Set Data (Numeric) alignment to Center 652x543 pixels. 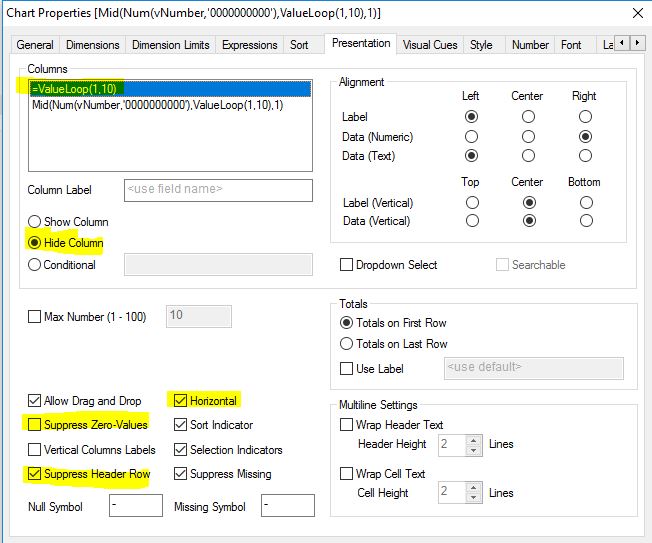tap(529, 136)
